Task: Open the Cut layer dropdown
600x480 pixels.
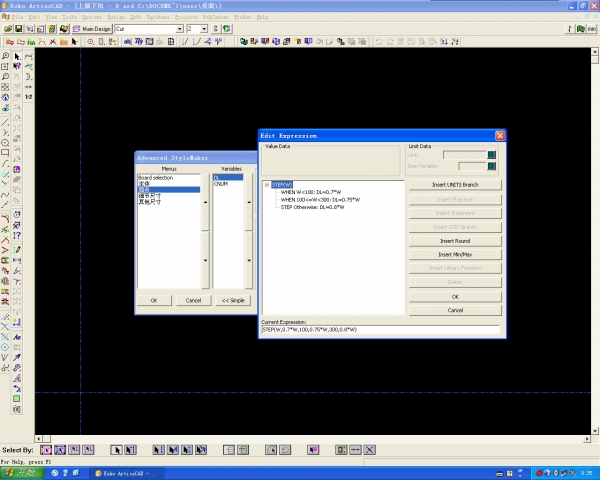Action: 178,29
